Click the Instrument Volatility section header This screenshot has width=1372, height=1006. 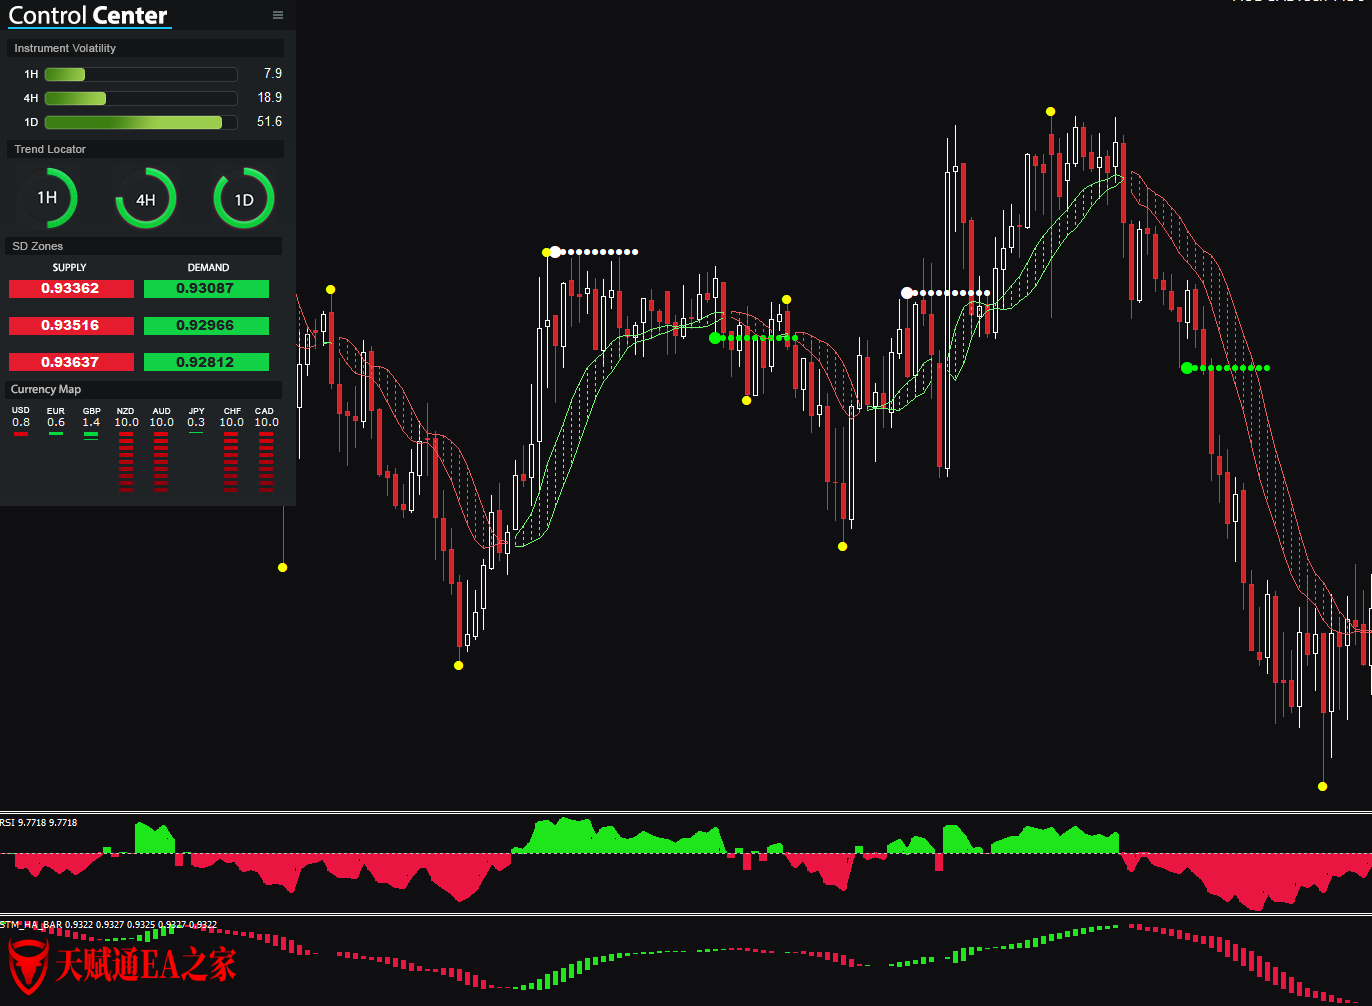(x=65, y=48)
